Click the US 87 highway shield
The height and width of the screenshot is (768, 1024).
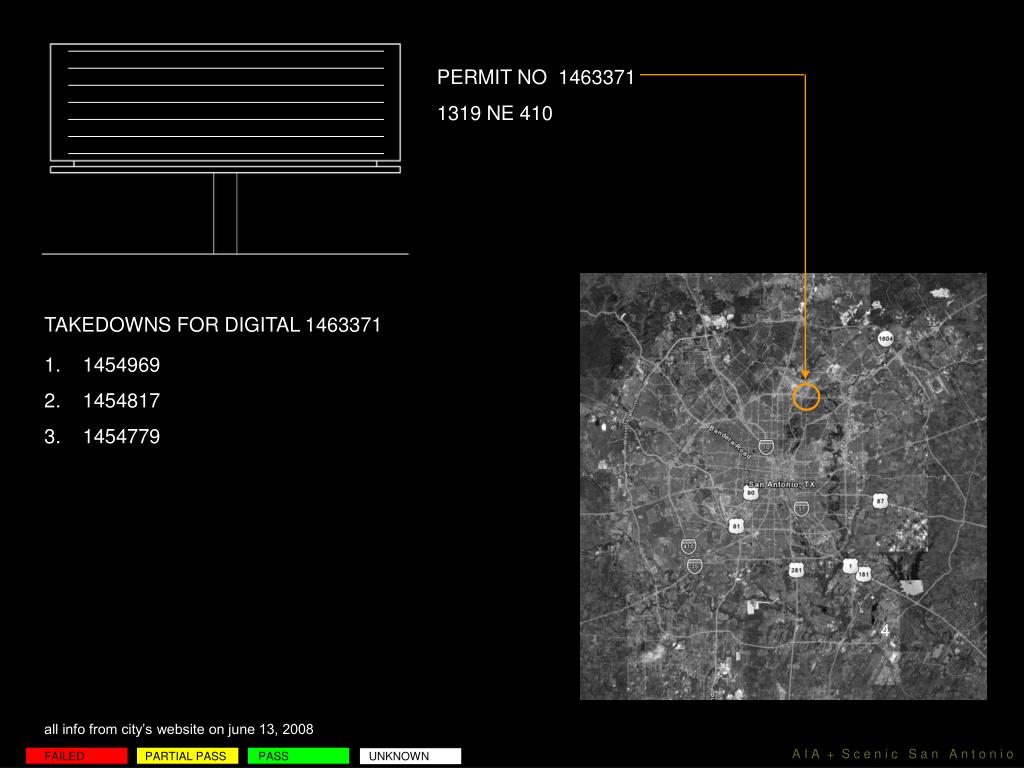tap(880, 501)
